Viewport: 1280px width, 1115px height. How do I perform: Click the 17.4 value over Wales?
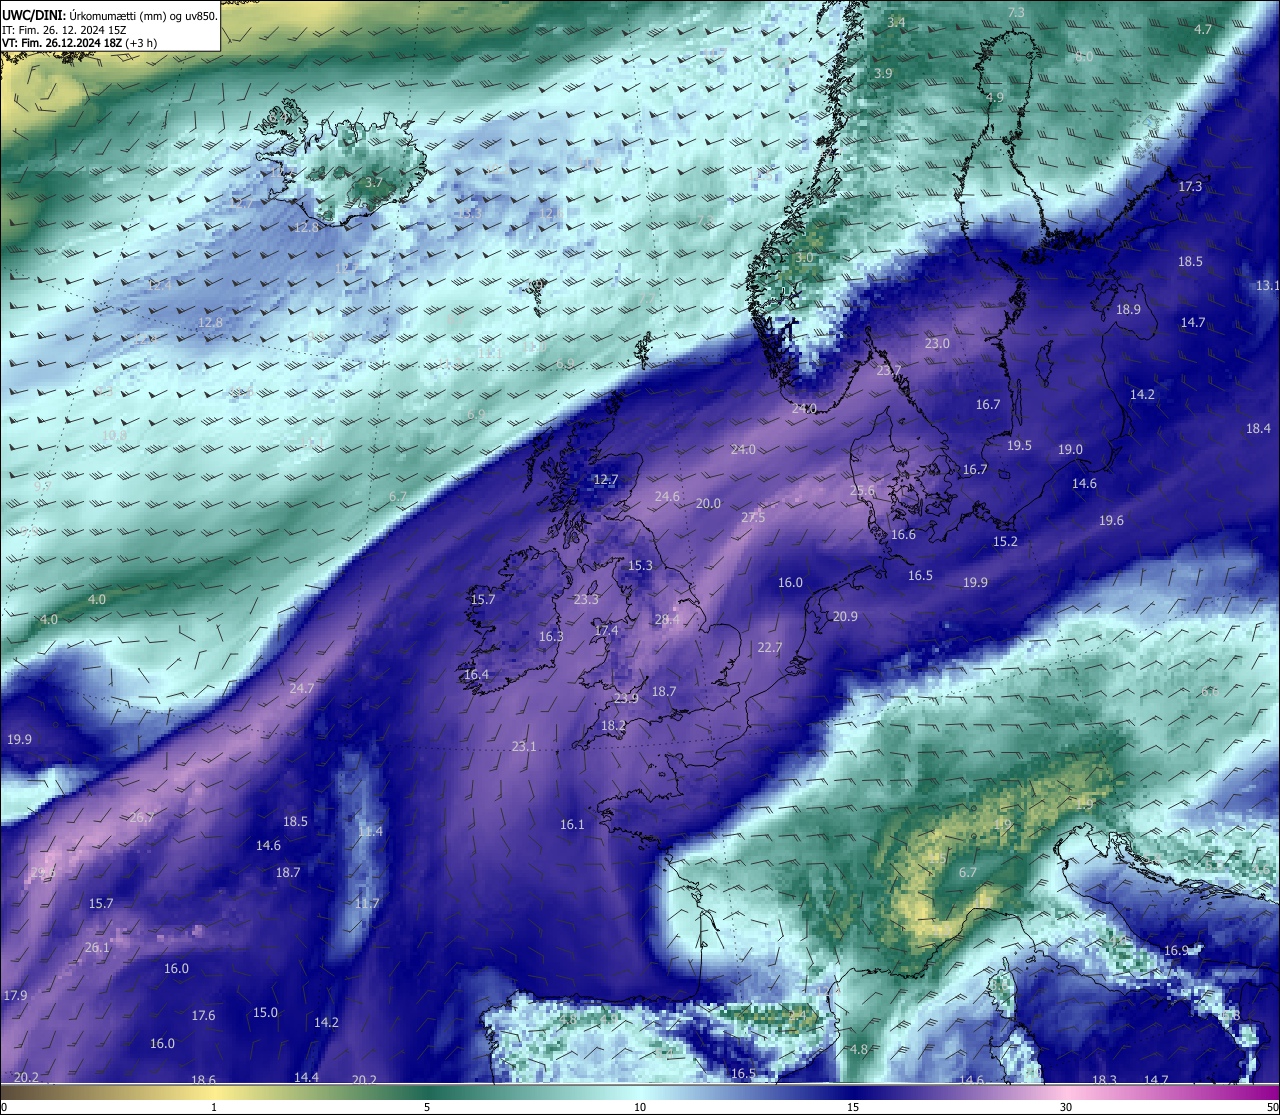pyautogui.click(x=606, y=631)
